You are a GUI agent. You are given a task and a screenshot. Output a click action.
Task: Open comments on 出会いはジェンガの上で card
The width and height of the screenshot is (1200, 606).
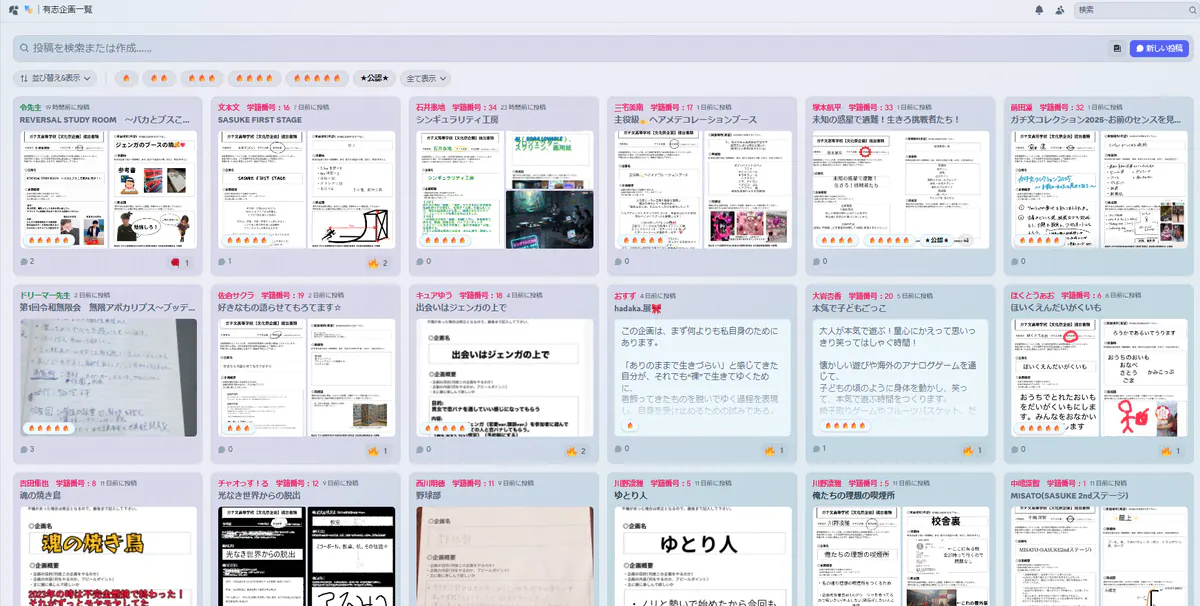click(x=424, y=450)
